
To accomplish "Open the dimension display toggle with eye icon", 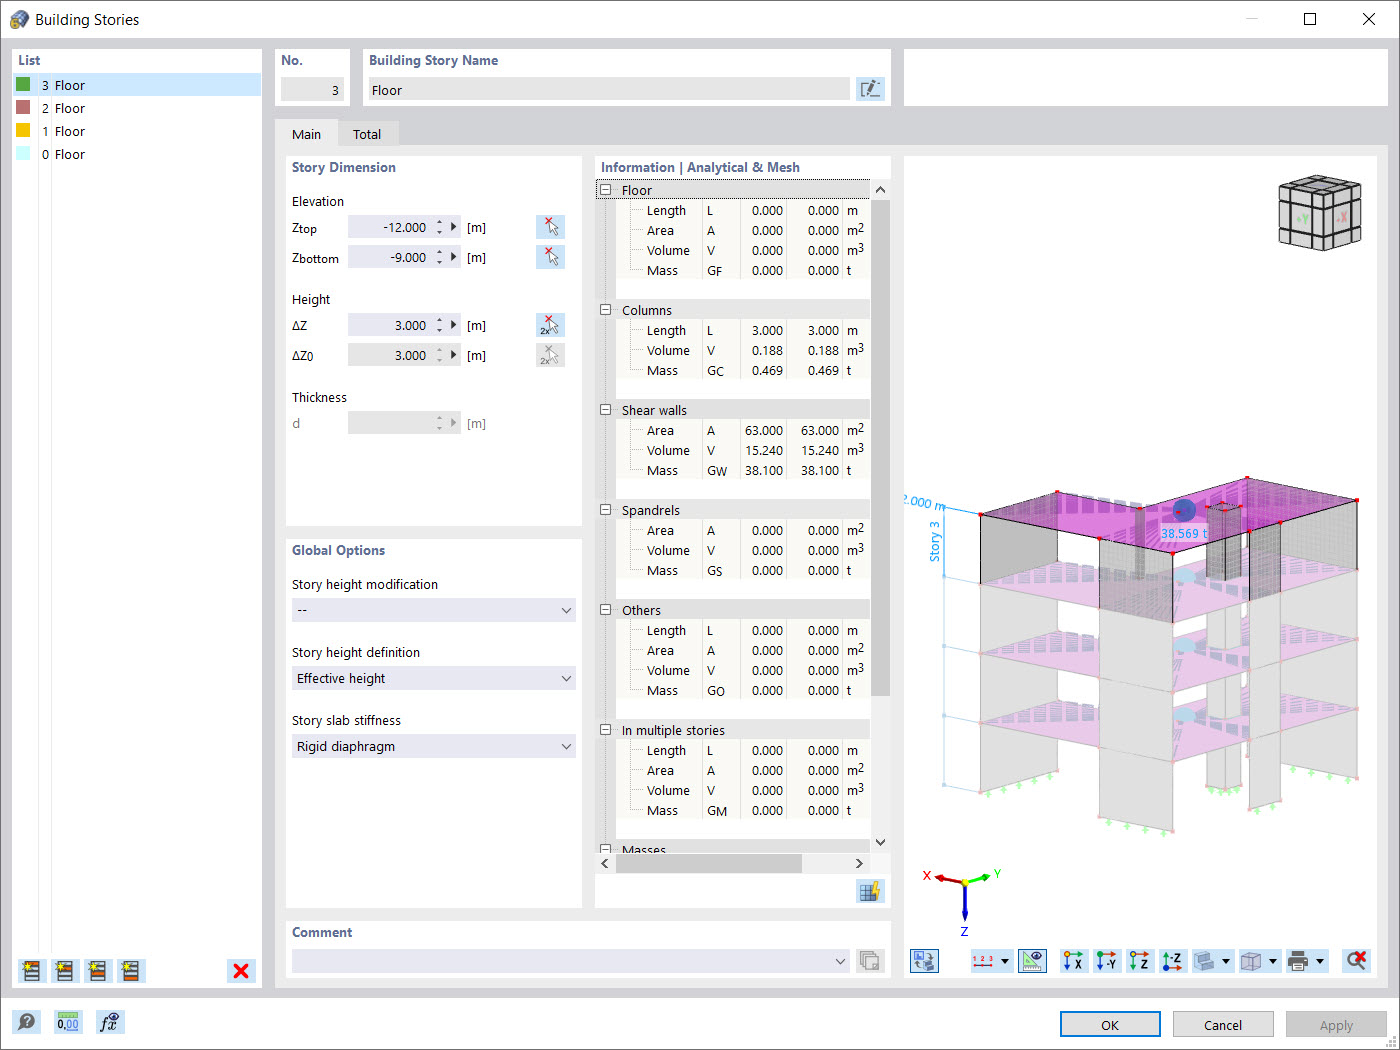I will pos(1033,960).
